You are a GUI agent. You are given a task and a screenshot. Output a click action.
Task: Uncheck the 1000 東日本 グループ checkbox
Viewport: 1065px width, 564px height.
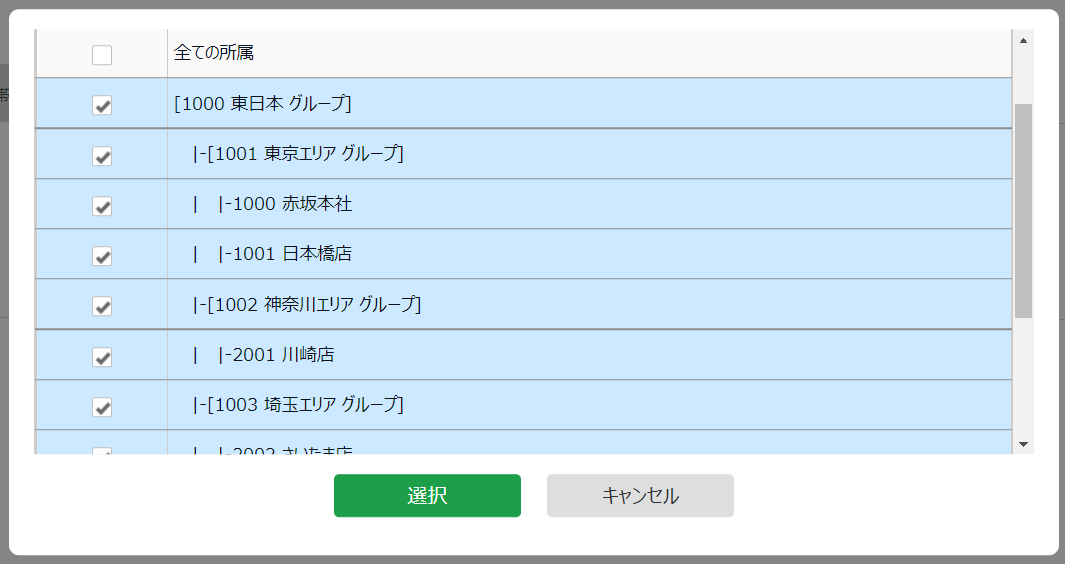coord(102,105)
